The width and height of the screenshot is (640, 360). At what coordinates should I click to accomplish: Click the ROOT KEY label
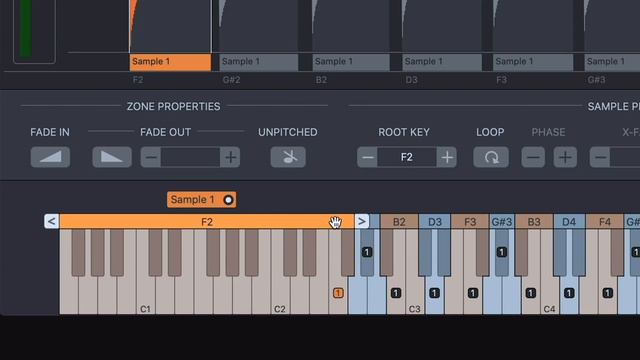pos(404,132)
